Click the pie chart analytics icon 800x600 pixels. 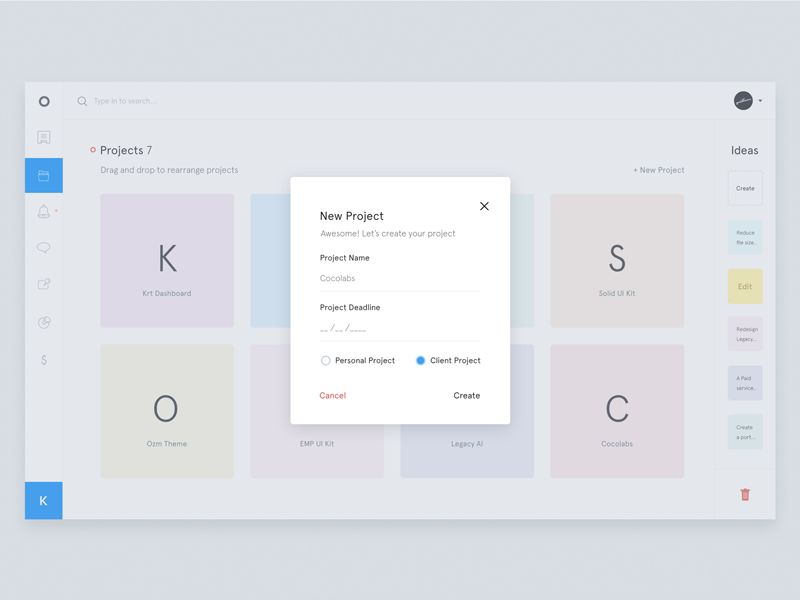(x=44, y=322)
